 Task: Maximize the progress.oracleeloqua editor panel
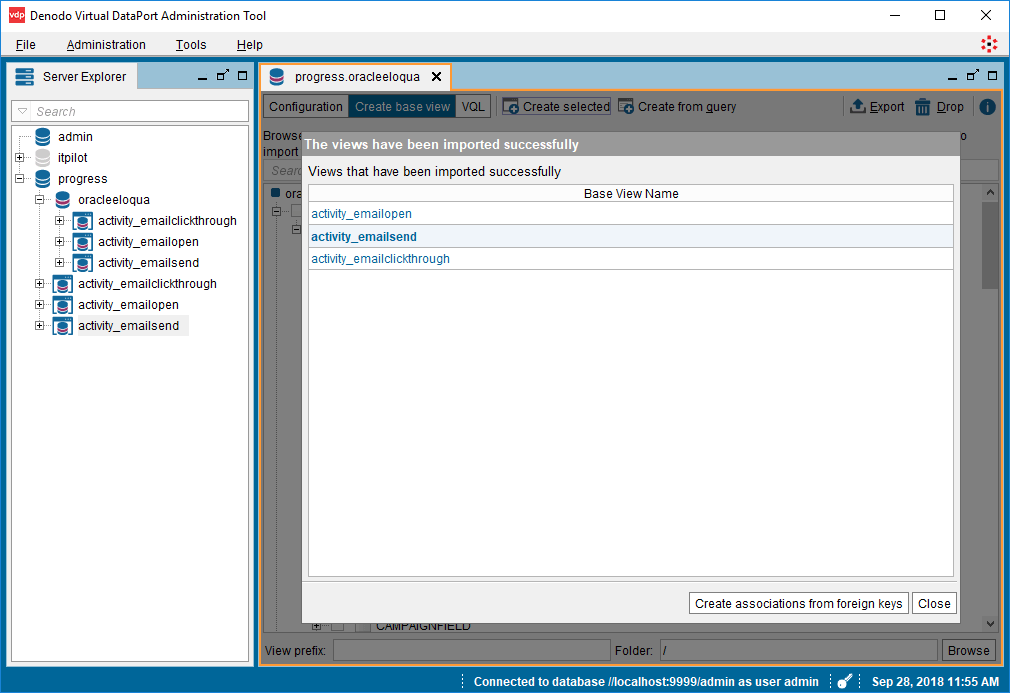tap(993, 75)
